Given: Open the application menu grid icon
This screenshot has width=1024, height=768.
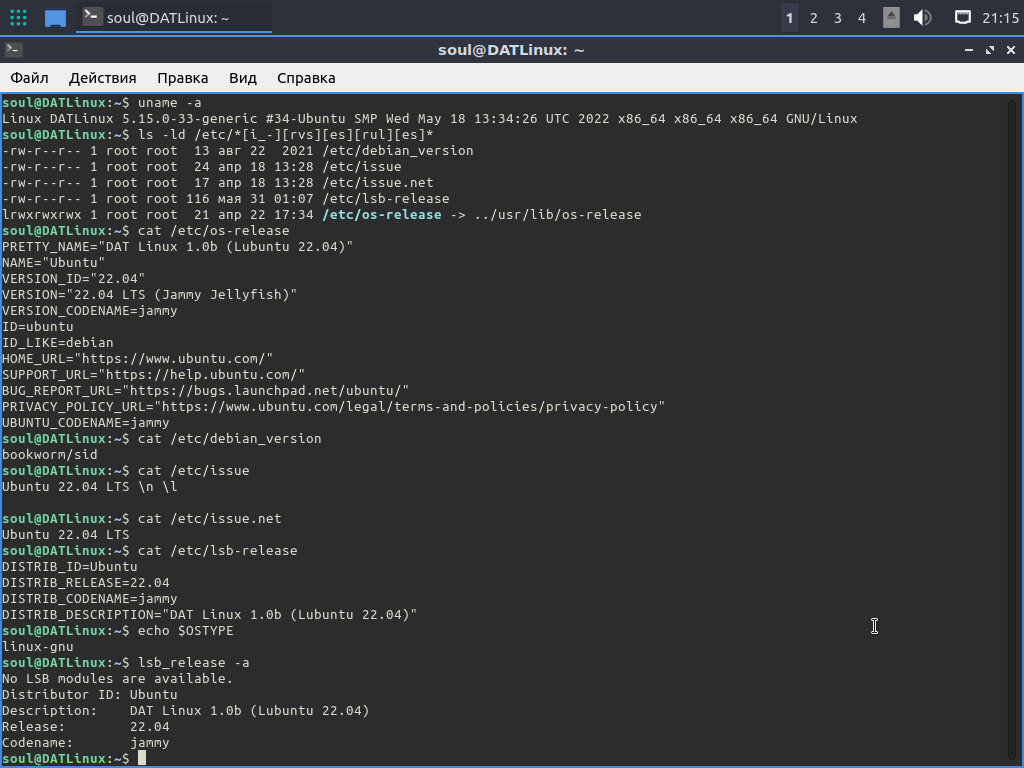Looking at the screenshot, I should pyautogui.click(x=18, y=18).
